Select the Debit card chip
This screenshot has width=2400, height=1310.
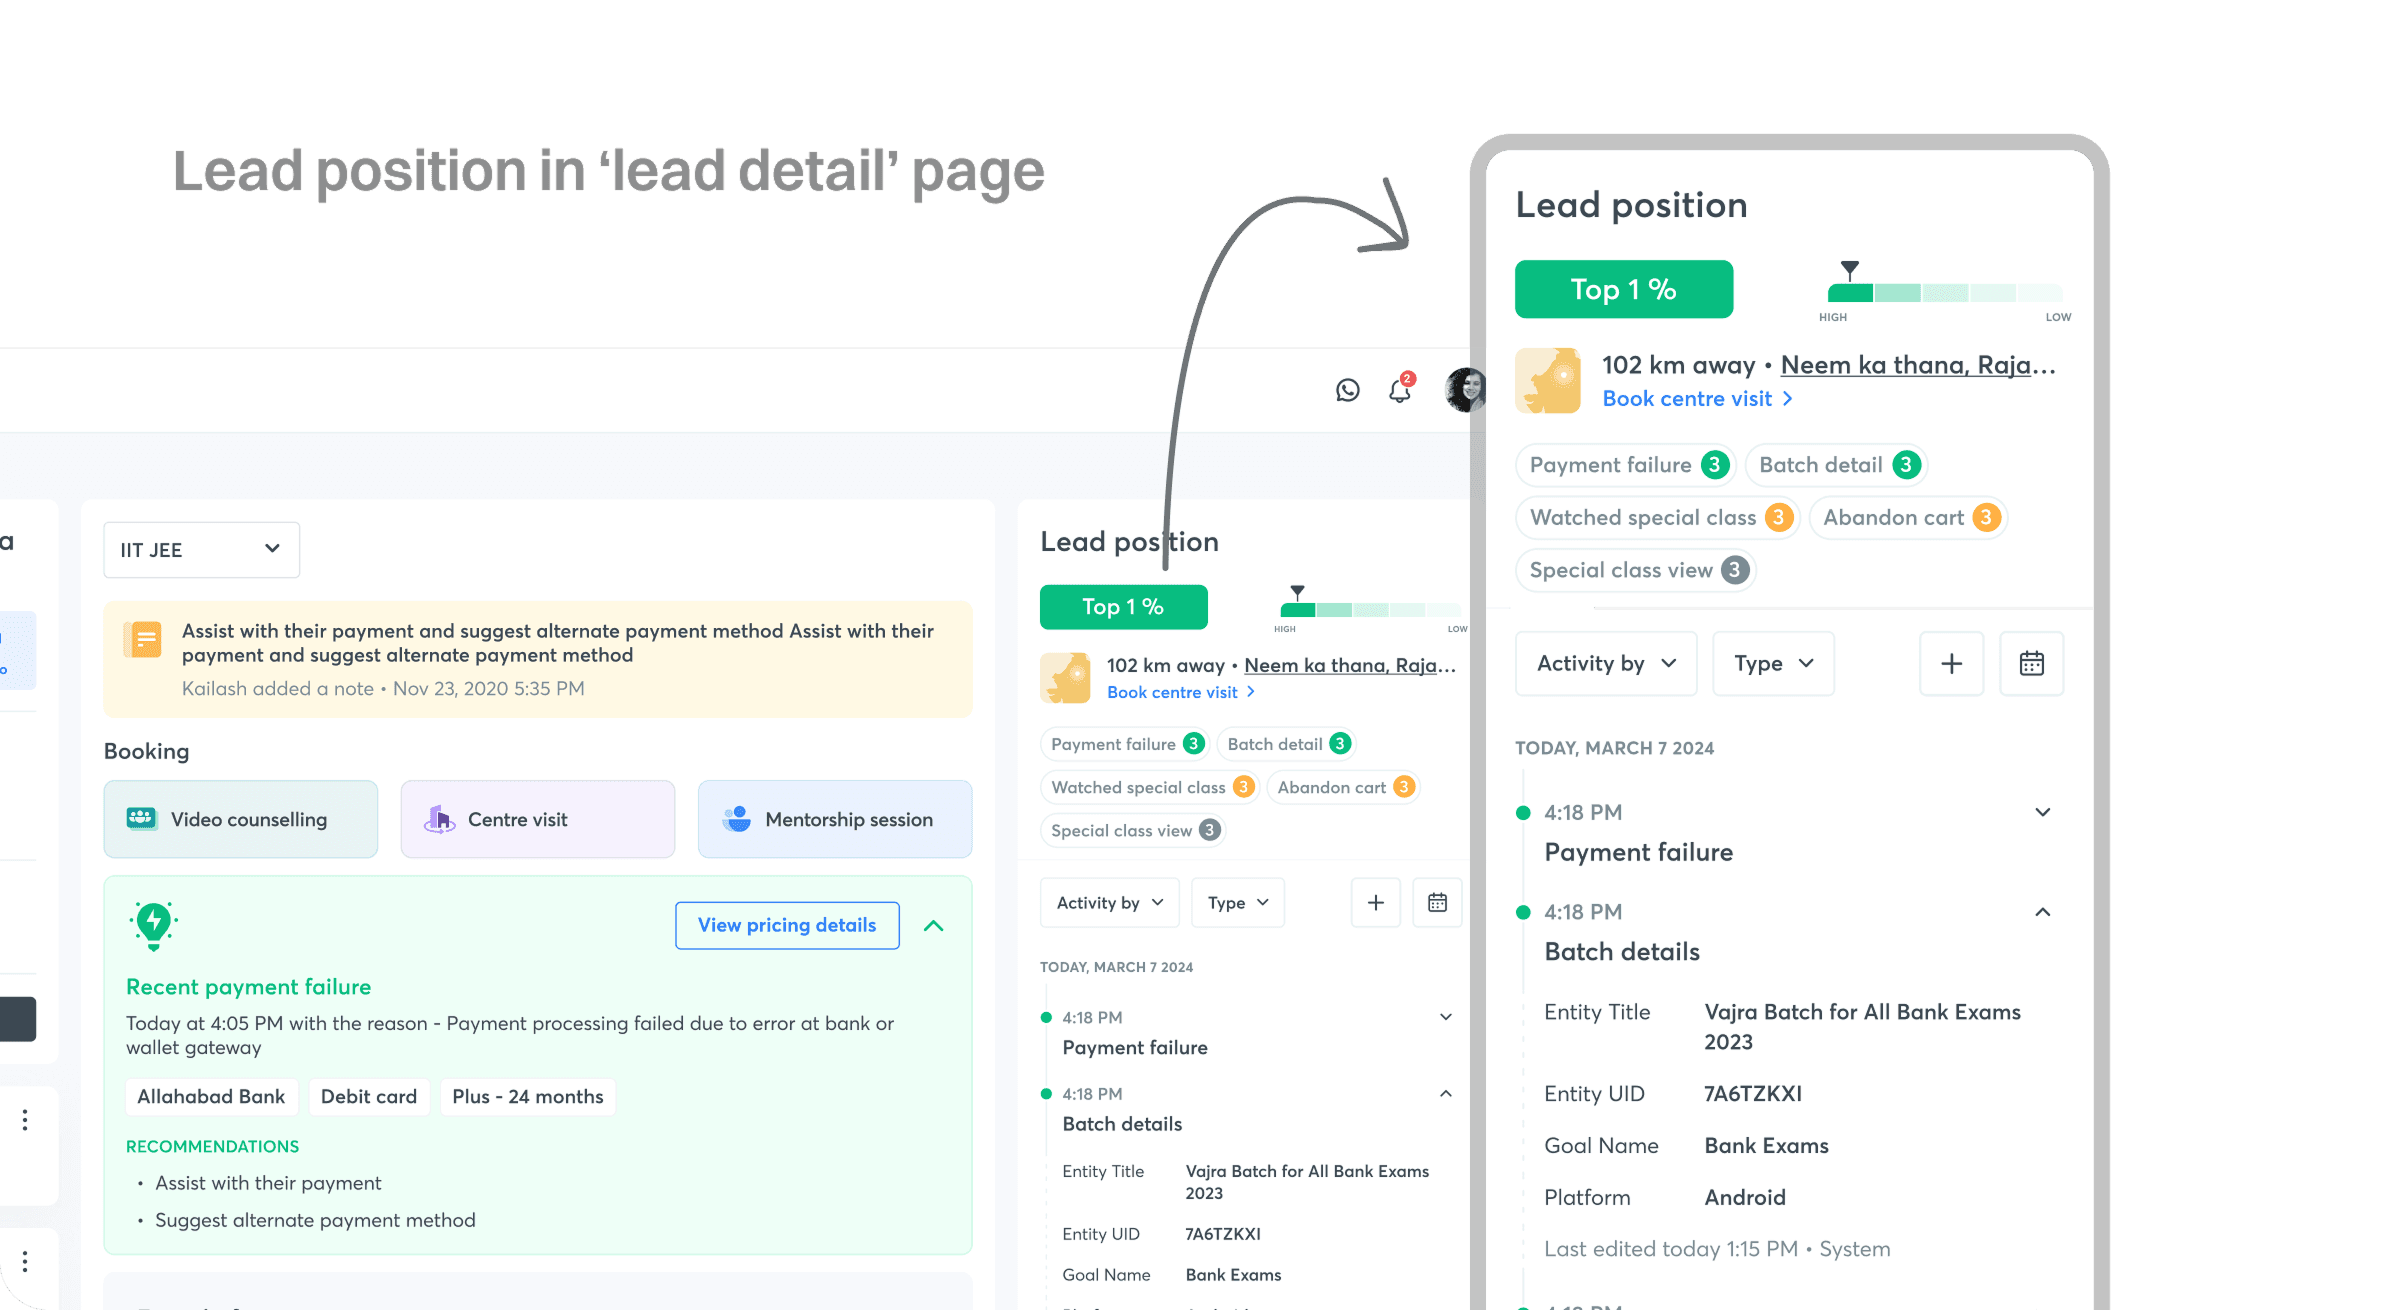[369, 1096]
